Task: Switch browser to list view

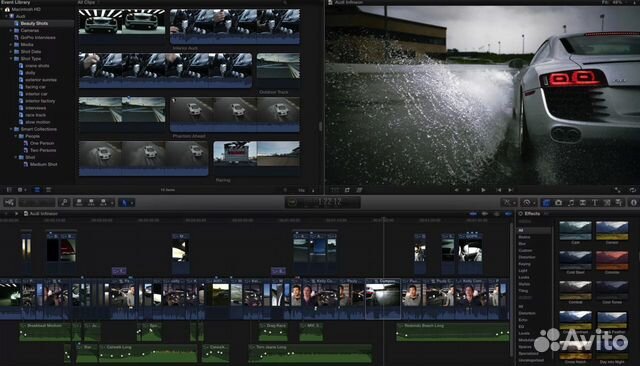Action: (x=48, y=190)
